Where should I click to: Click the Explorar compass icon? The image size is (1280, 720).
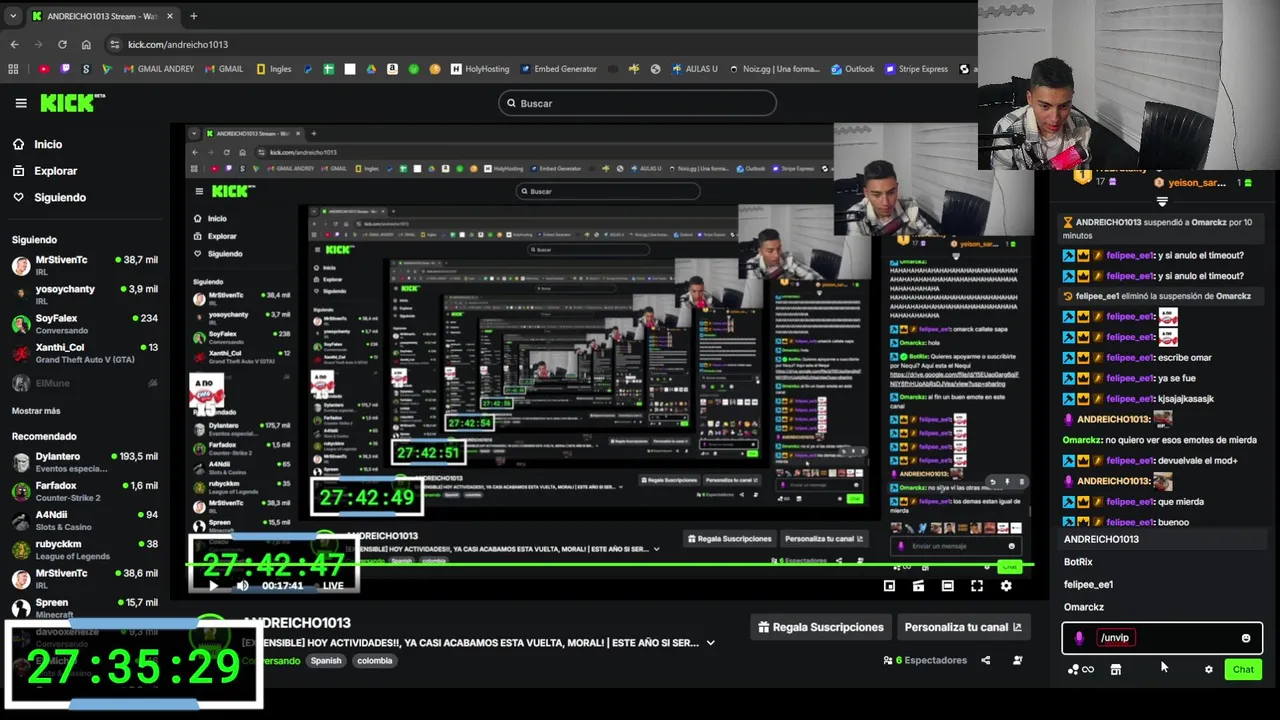coord(18,171)
